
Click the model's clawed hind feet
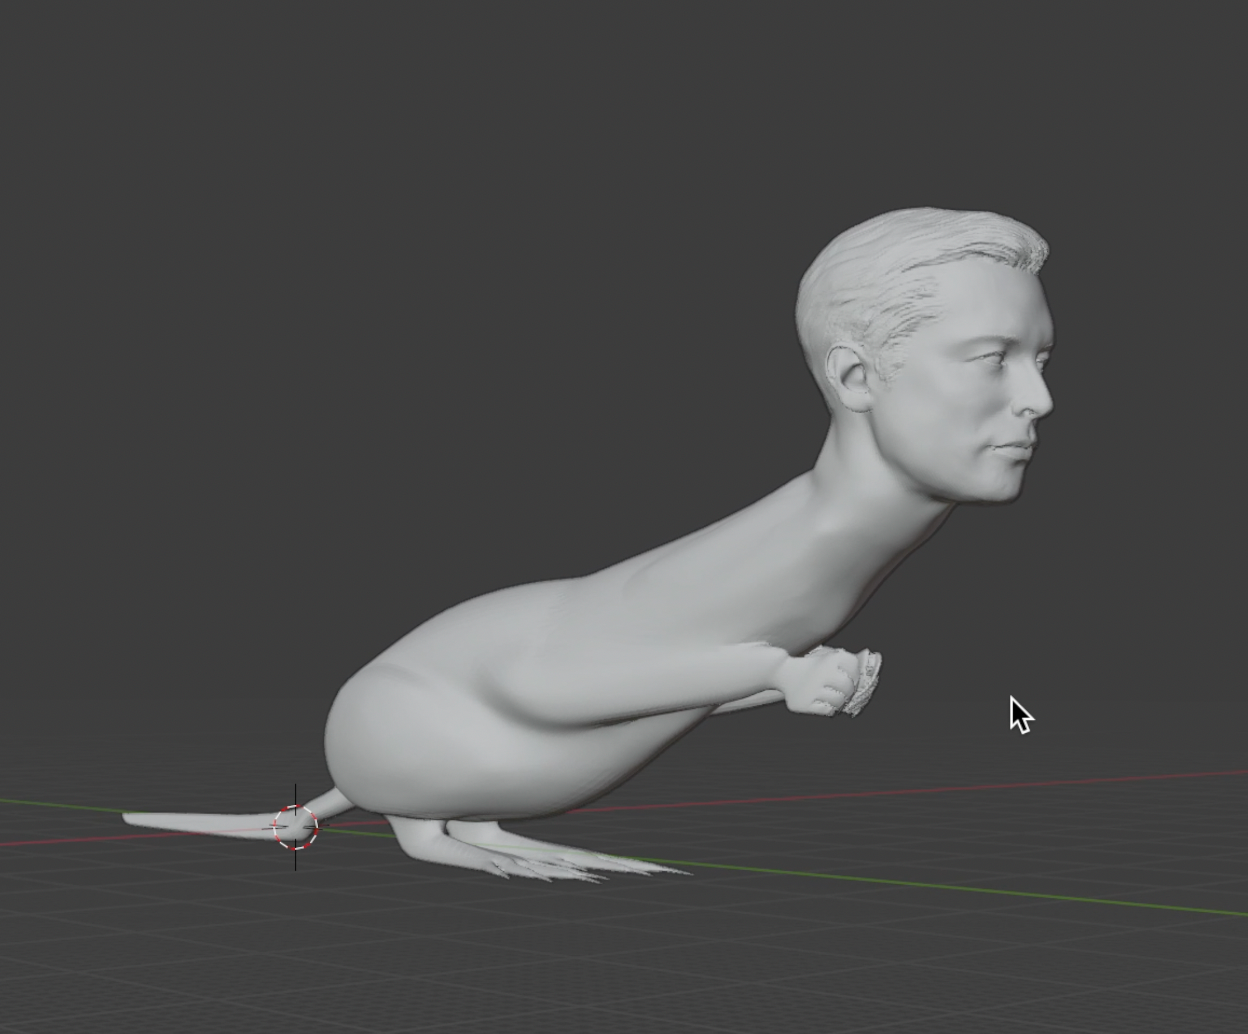pyautogui.click(x=540, y=851)
